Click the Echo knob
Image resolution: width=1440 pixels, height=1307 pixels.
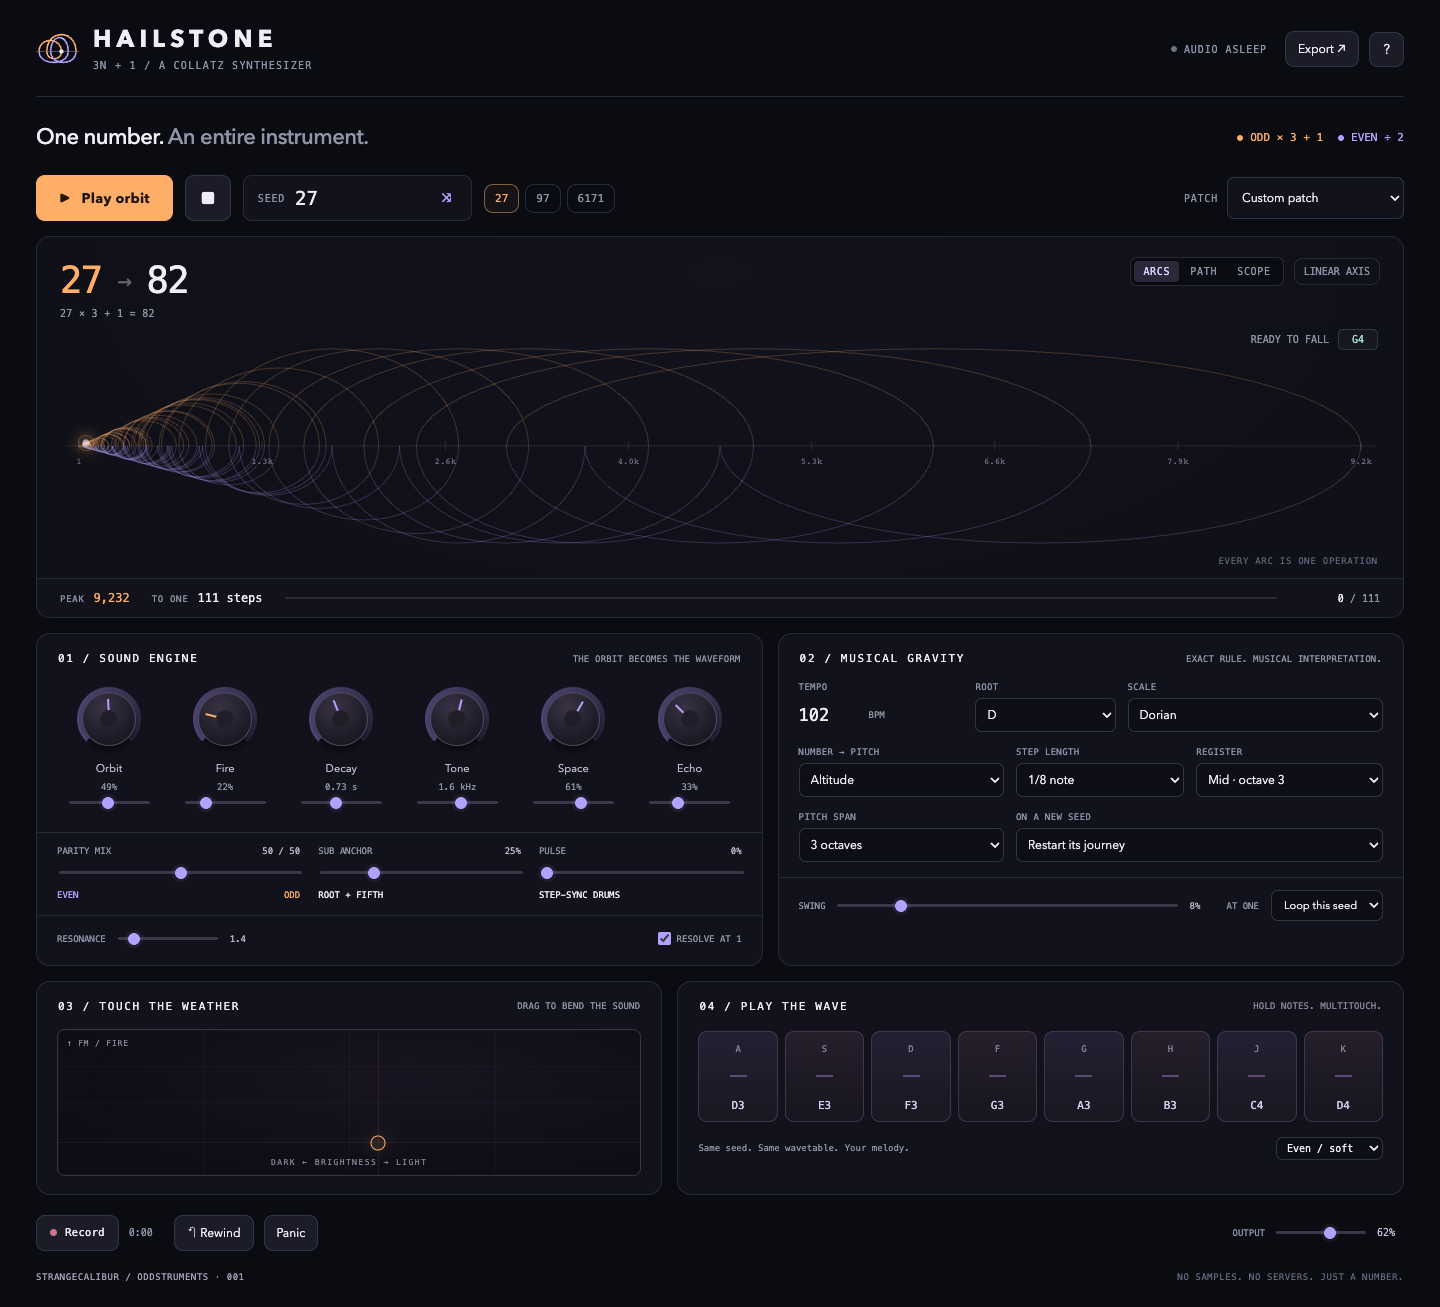click(689, 717)
